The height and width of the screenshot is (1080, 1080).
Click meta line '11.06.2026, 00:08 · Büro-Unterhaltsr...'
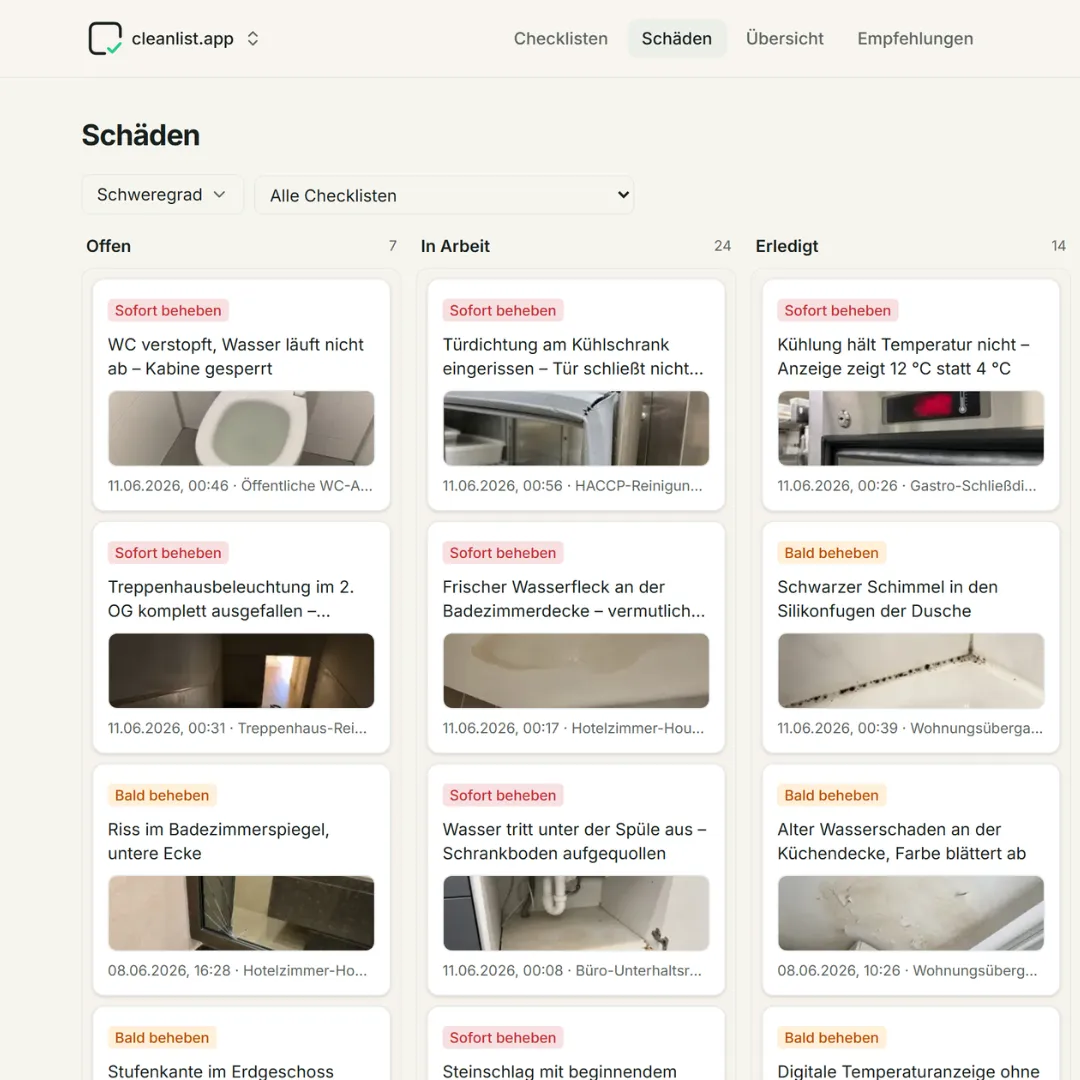(572, 970)
